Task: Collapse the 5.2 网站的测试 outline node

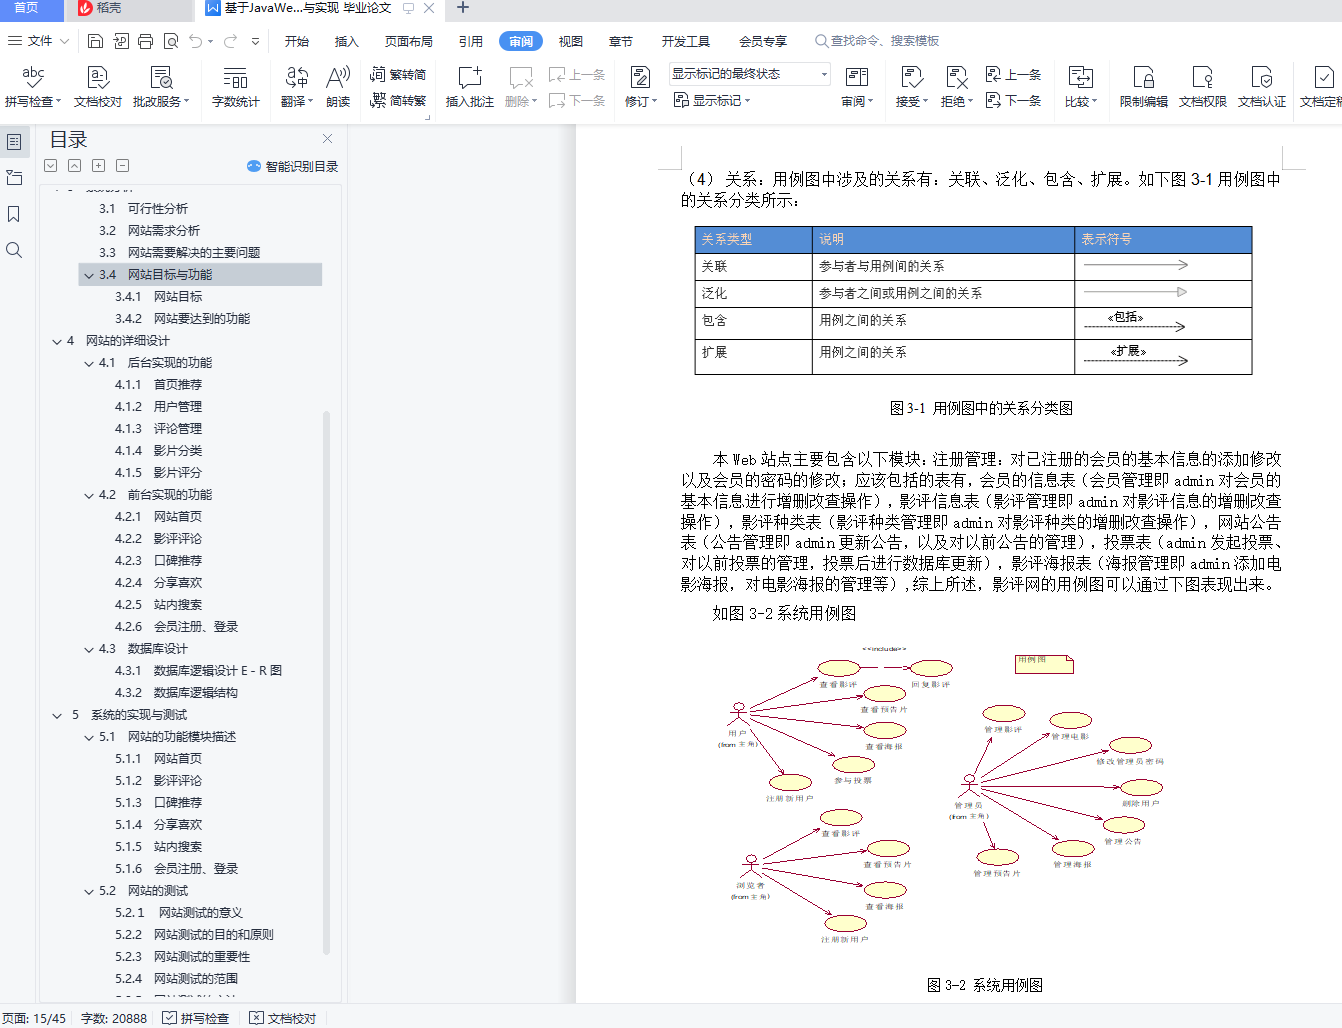Action: 89,891
